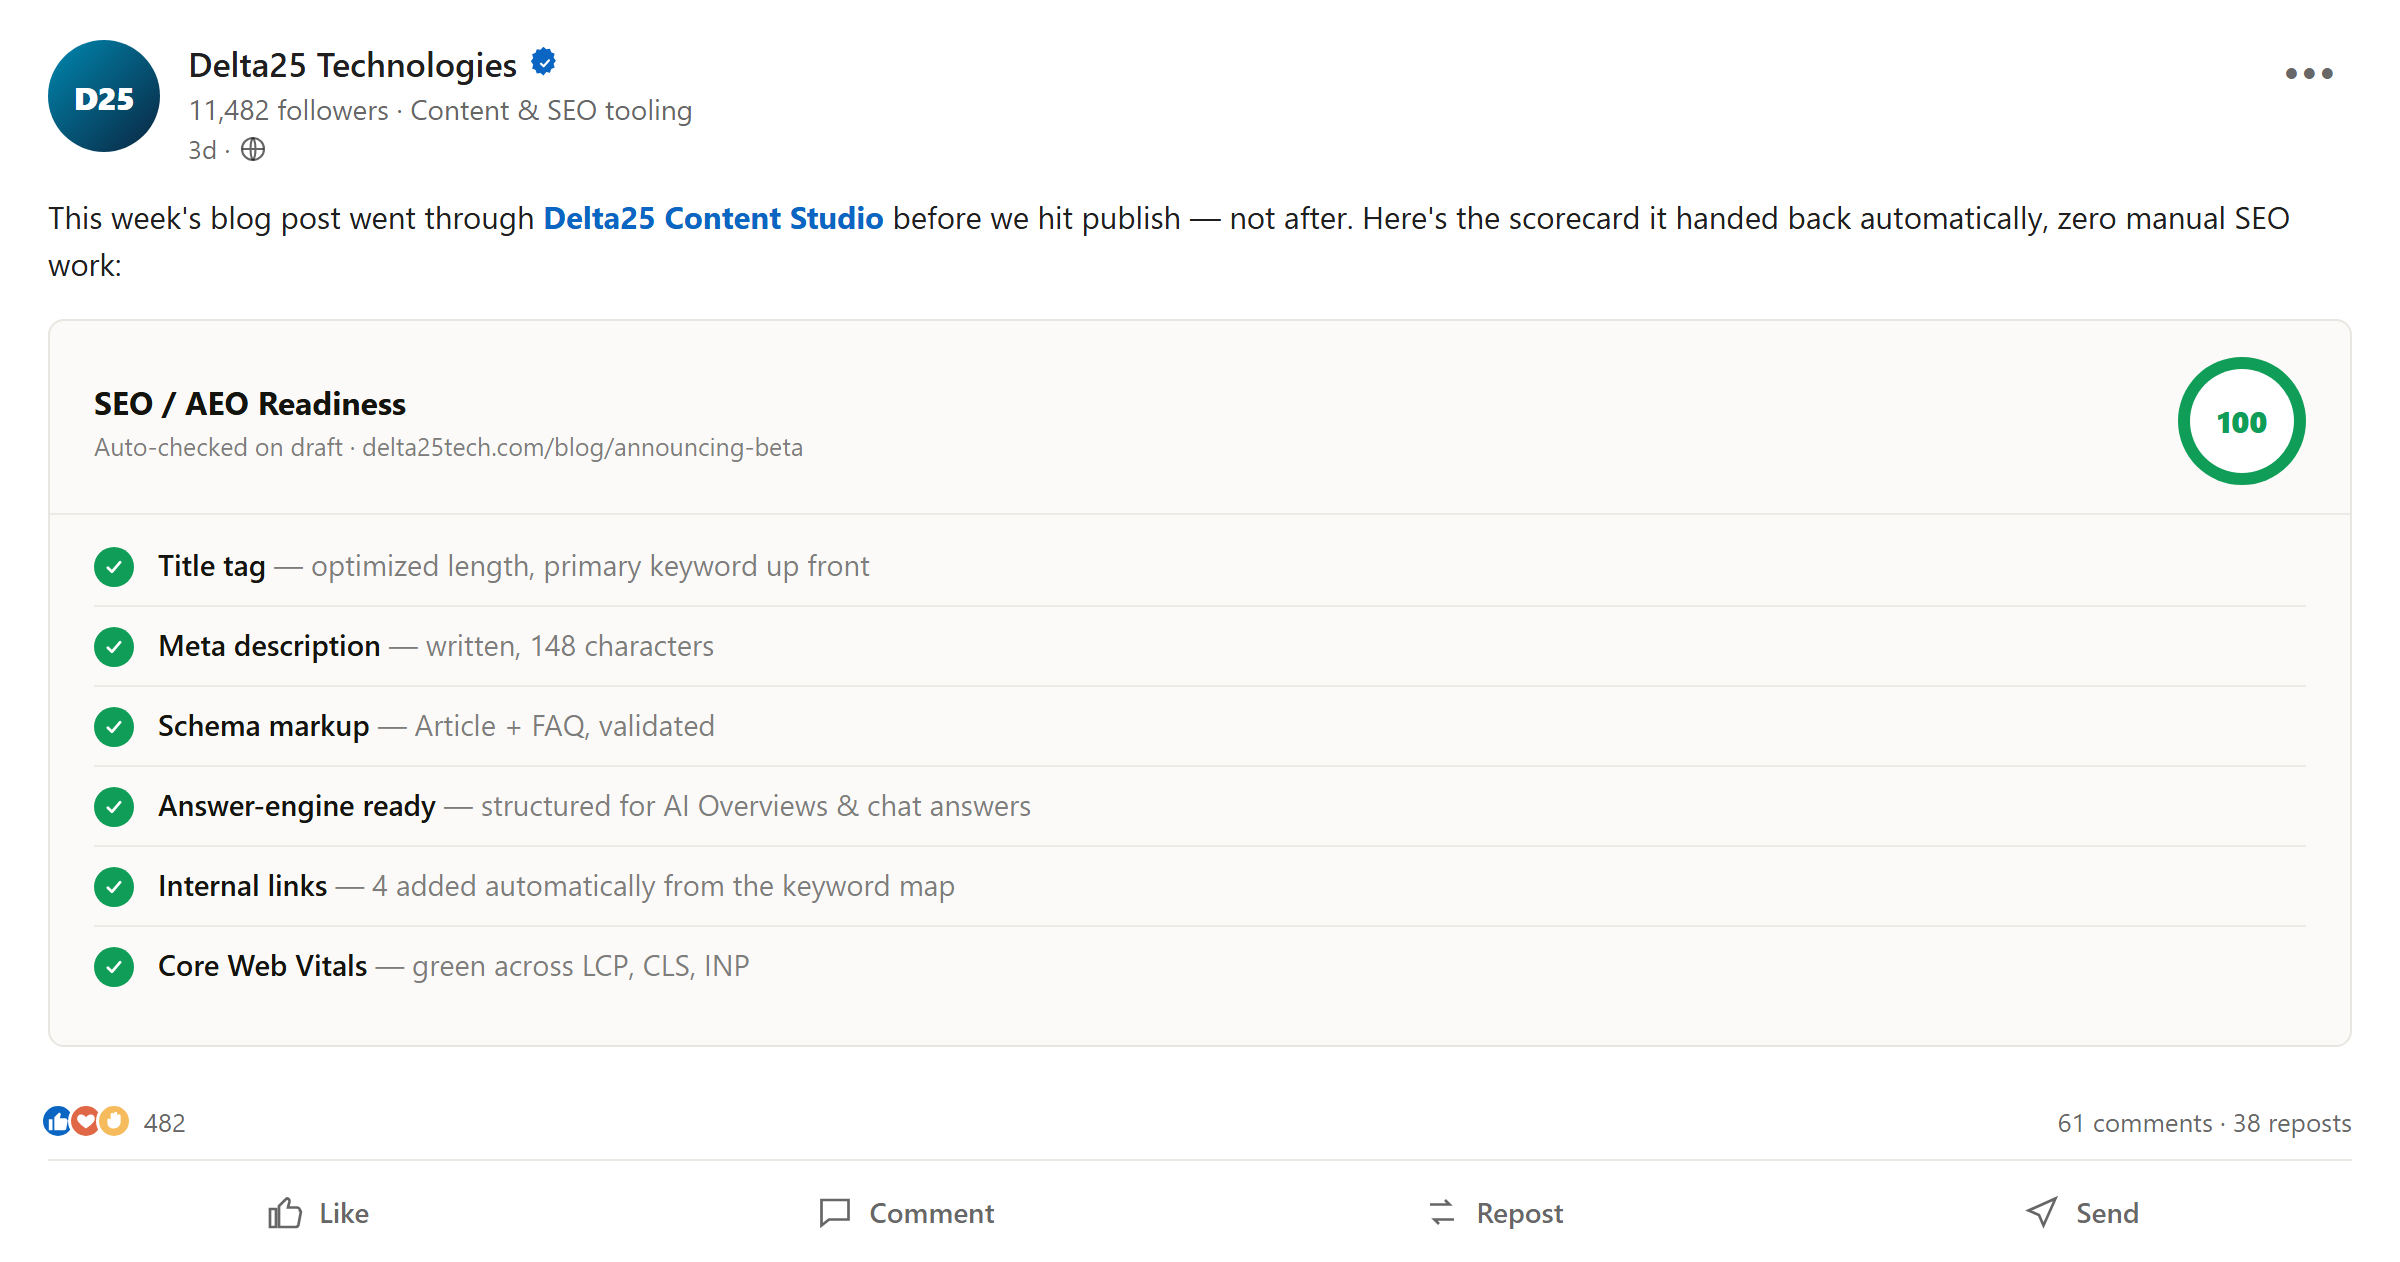Click the globe public visibility icon
Screen dimensions: 2400x1262
click(253, 149)
